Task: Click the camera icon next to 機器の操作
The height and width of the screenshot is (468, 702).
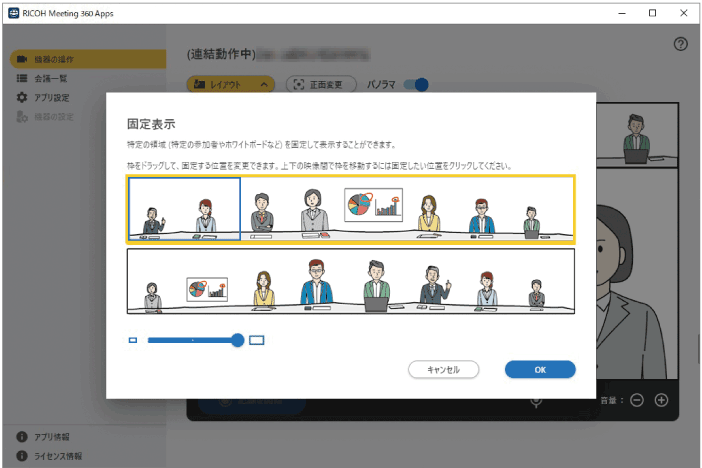Action: (22, 59)
